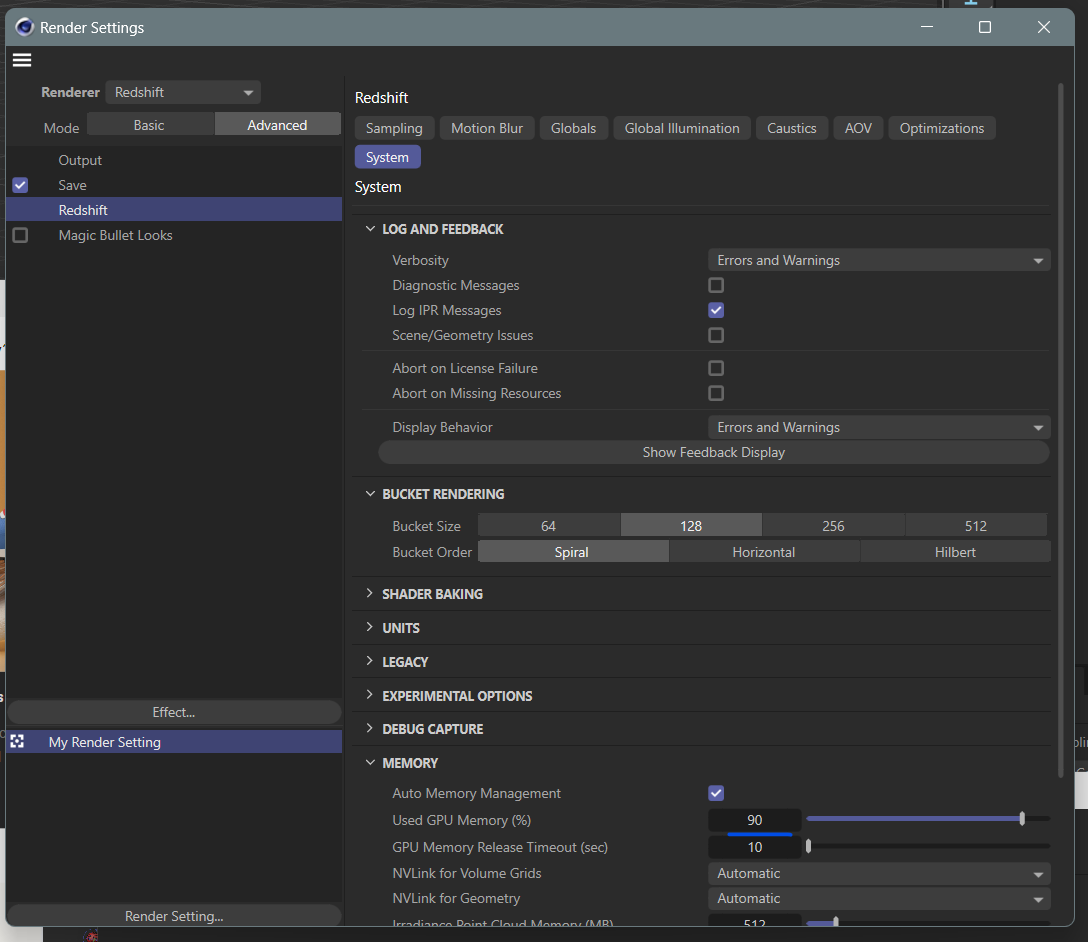Click Show Feedback Display button

click(x=713, y=452)
